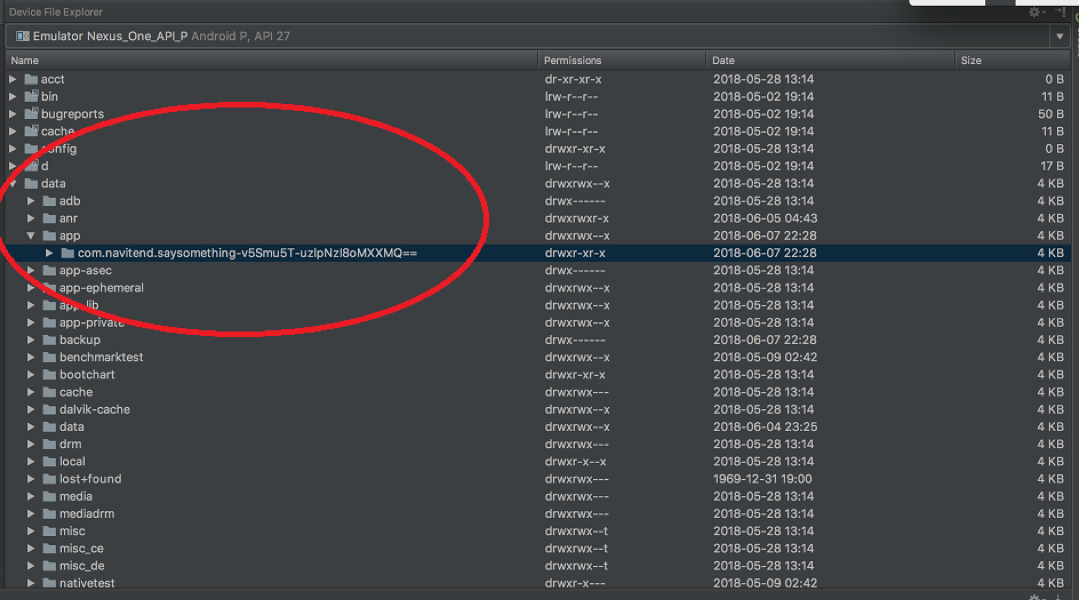Open the emulator device dropdown arrow
Image resolution: width=1079 pixels, height=600 pixels.
point(1059,37)
